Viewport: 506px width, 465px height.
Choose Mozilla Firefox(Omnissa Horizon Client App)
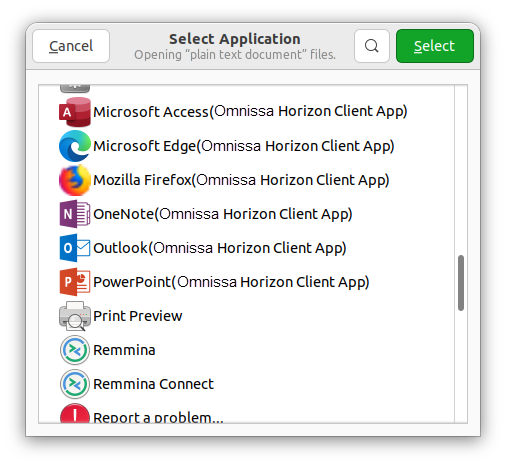click(x=241, y=180)
